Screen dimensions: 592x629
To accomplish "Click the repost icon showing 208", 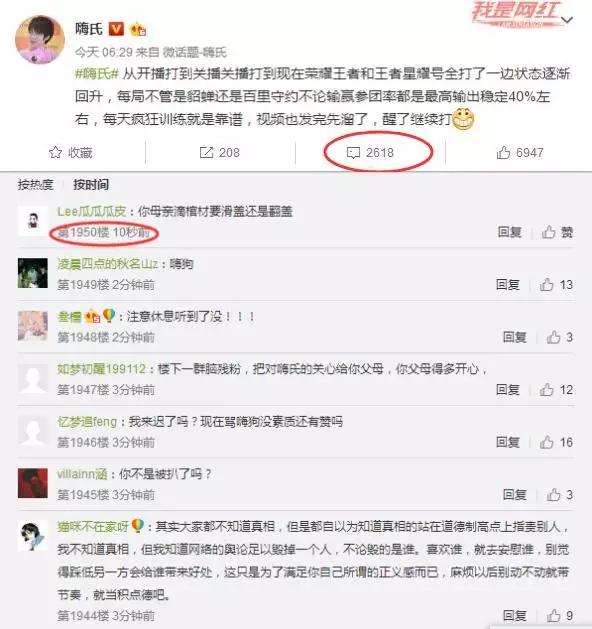I will (x=206, y=153).
